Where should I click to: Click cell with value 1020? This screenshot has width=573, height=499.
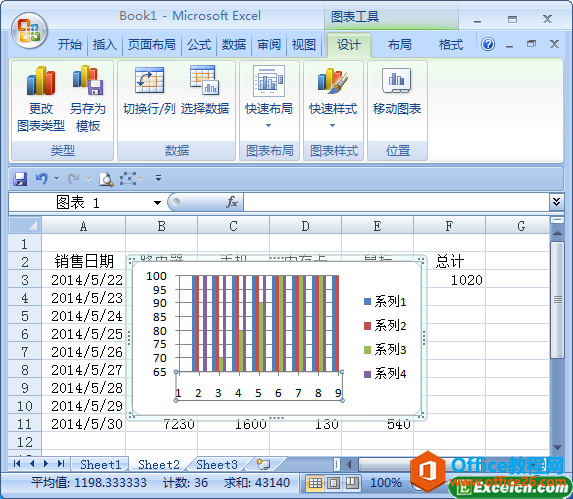[x=449, y=280]
